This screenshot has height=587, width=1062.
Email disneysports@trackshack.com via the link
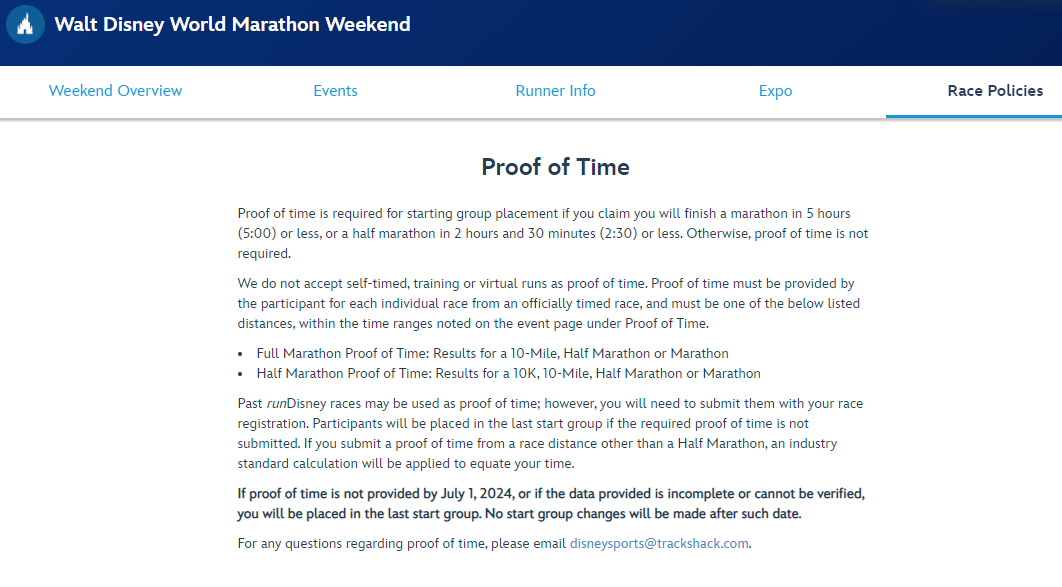pyautogui.click(x=659, y=544)
